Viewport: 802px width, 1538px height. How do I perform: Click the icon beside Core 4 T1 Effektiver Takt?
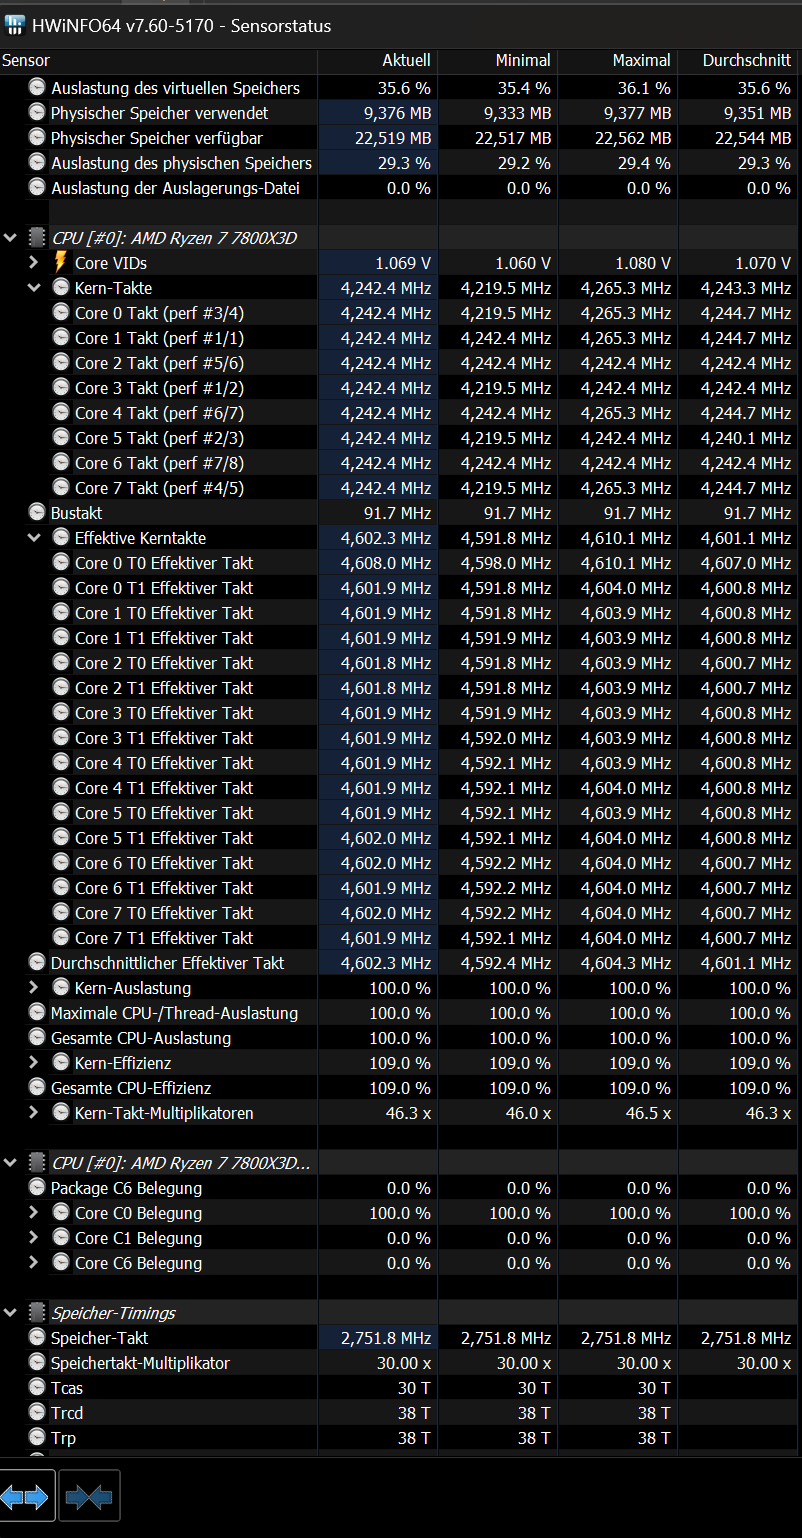click(61, 788)
